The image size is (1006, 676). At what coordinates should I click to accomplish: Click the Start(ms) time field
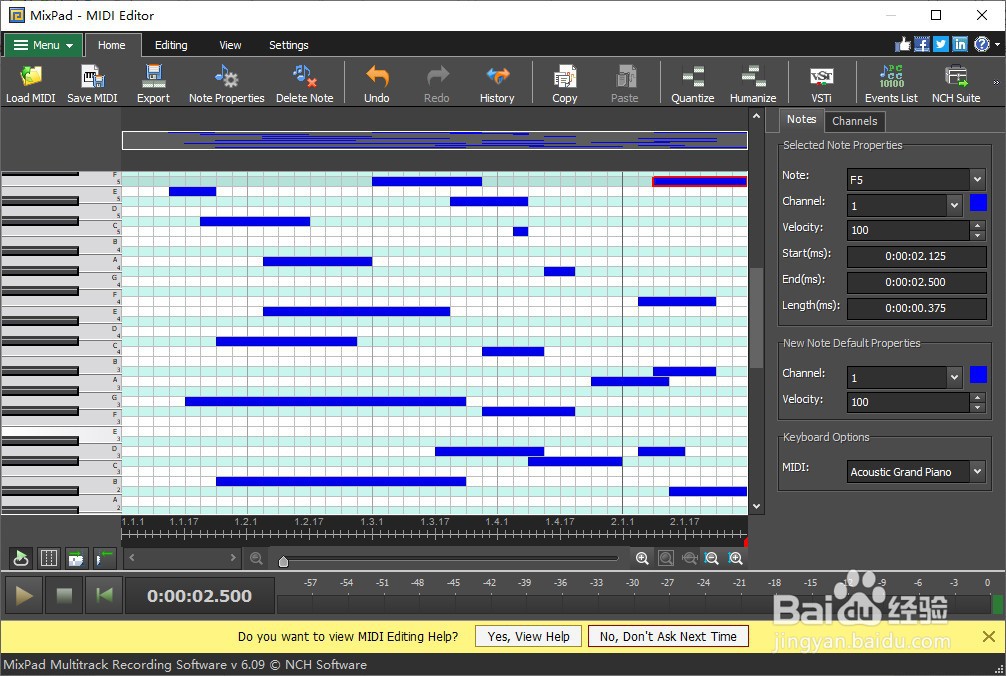[916, 256]
